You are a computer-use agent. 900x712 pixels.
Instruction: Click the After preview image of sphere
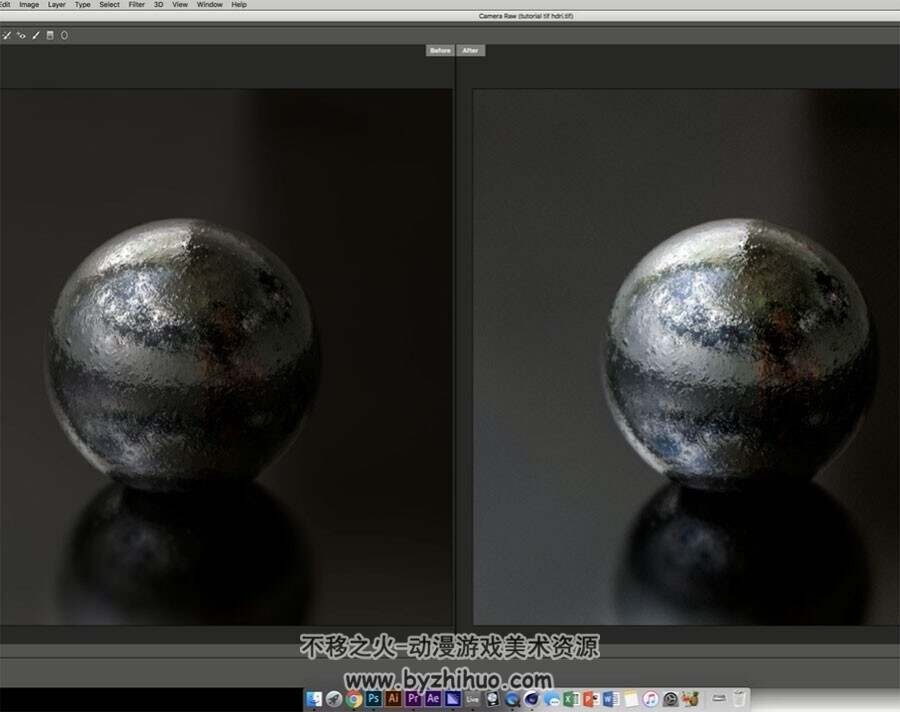tap(686, 357)
